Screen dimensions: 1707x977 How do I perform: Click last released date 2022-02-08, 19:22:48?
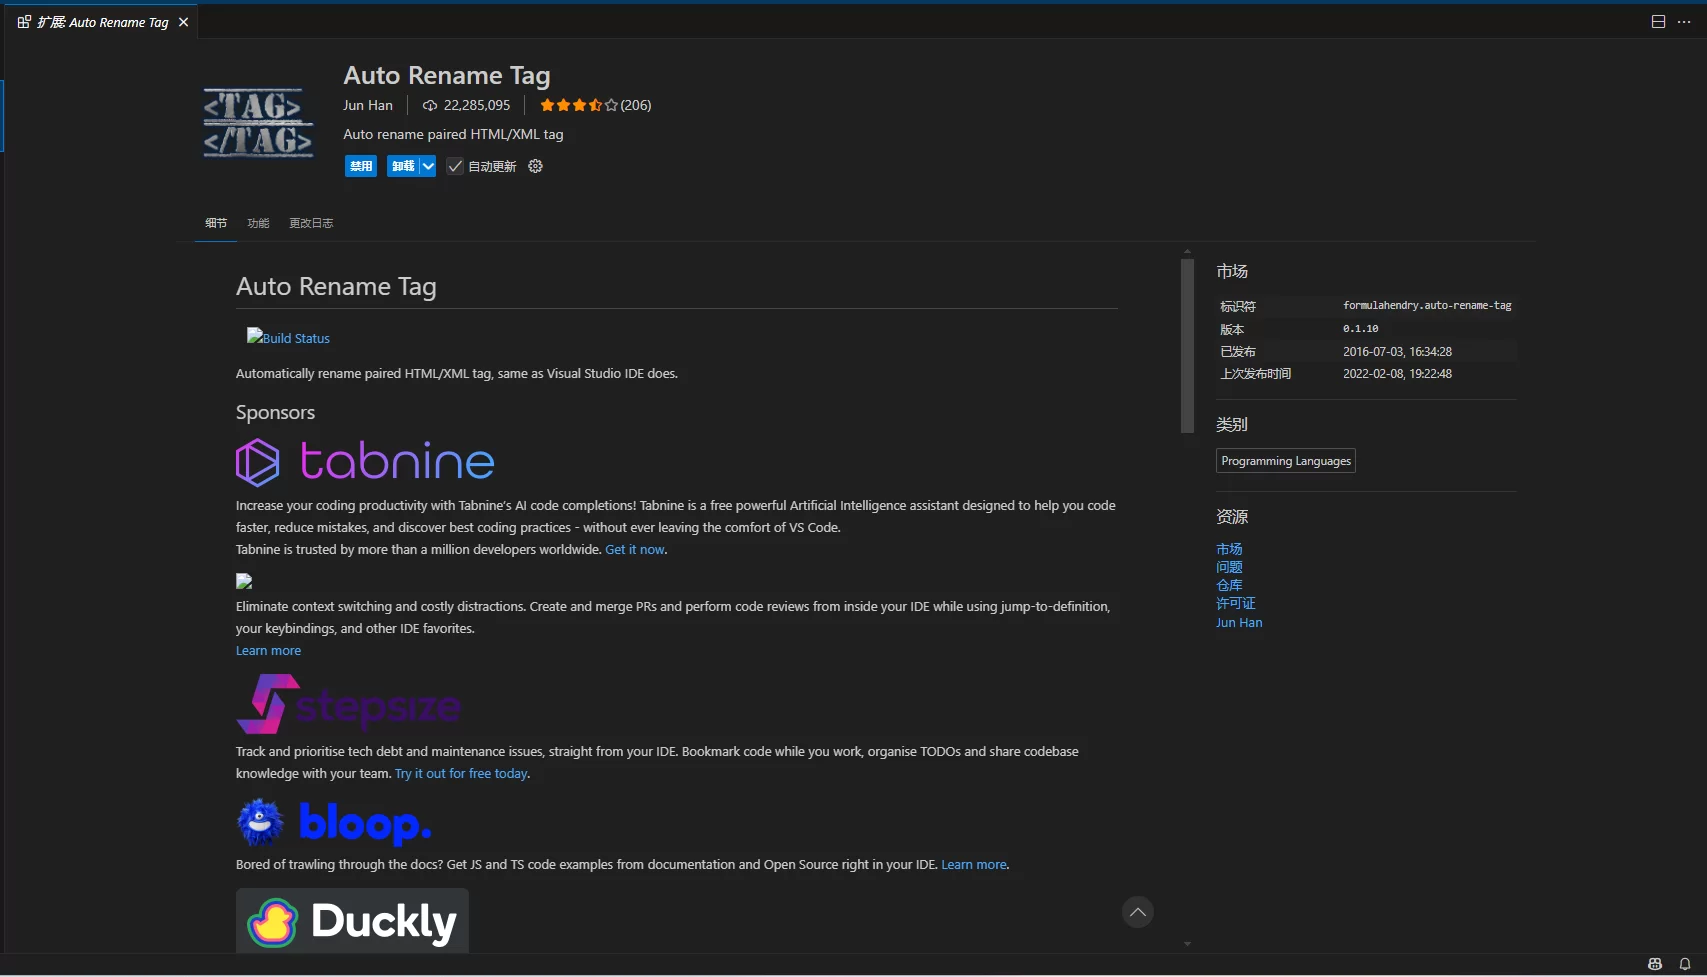[x=1397, y=373]
